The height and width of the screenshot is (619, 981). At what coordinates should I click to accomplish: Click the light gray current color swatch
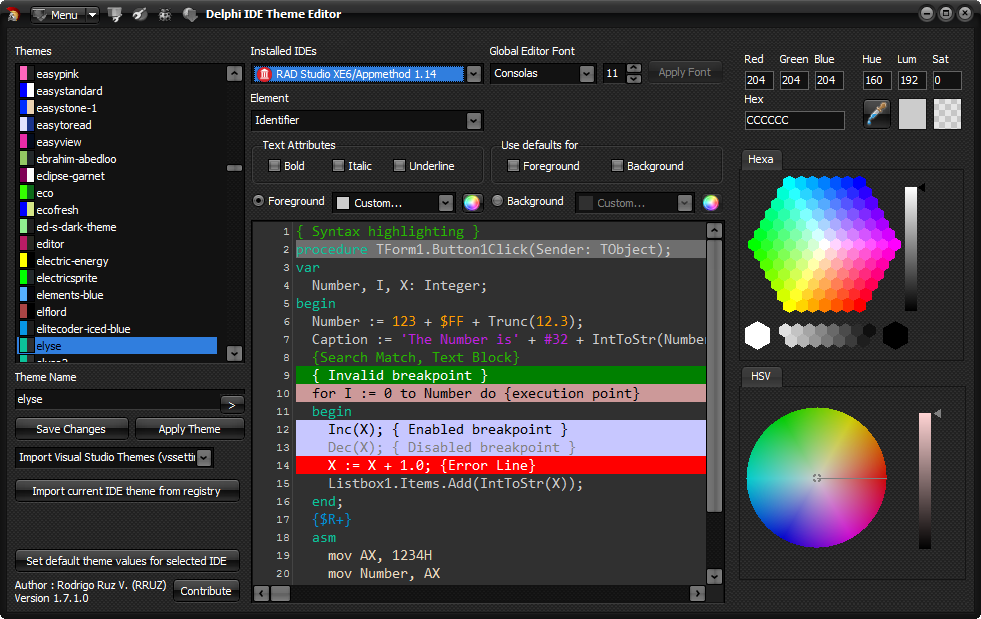tap(912, 114)
